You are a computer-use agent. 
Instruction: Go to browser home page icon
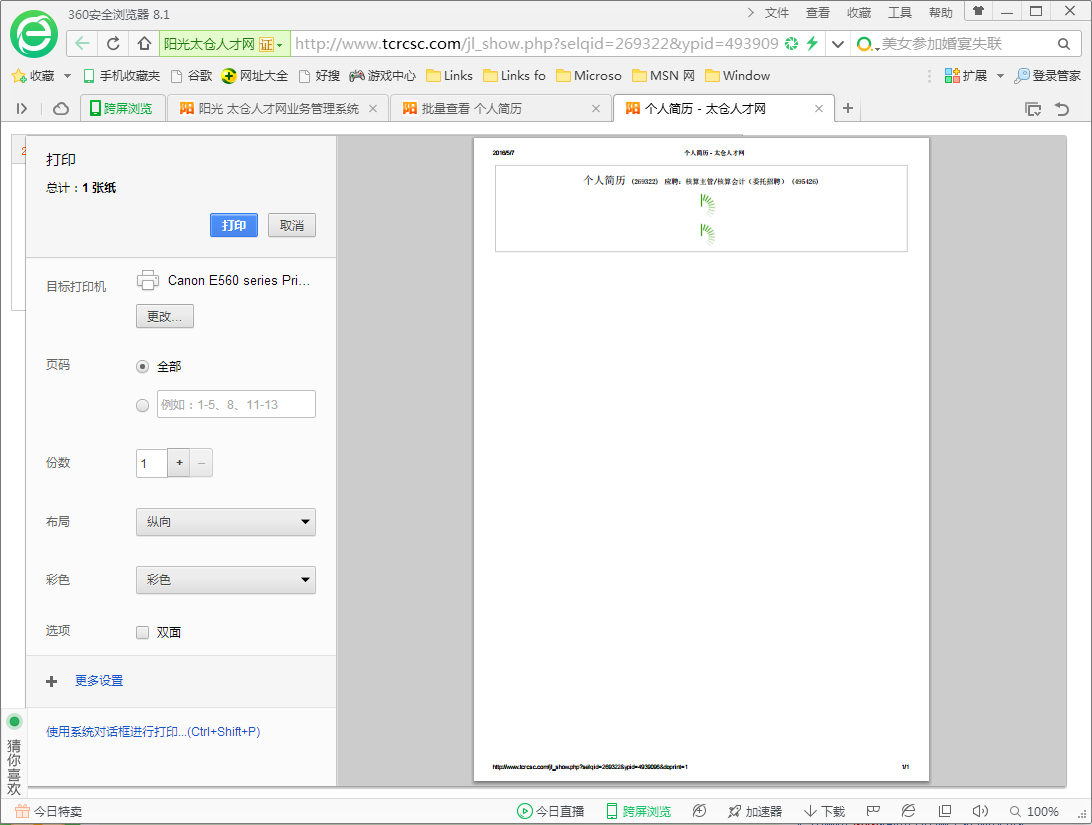click(144, 44)
